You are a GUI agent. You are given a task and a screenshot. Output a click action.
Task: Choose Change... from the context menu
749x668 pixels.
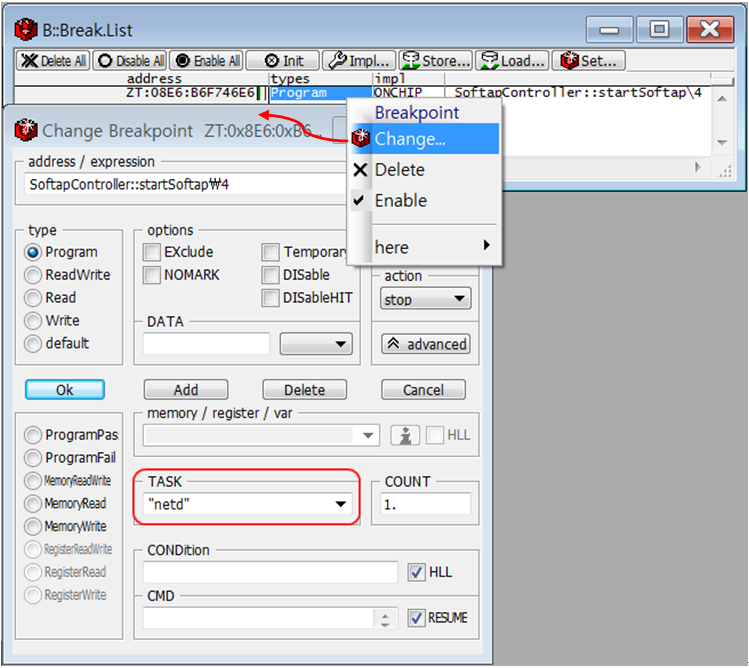(410, 139)
